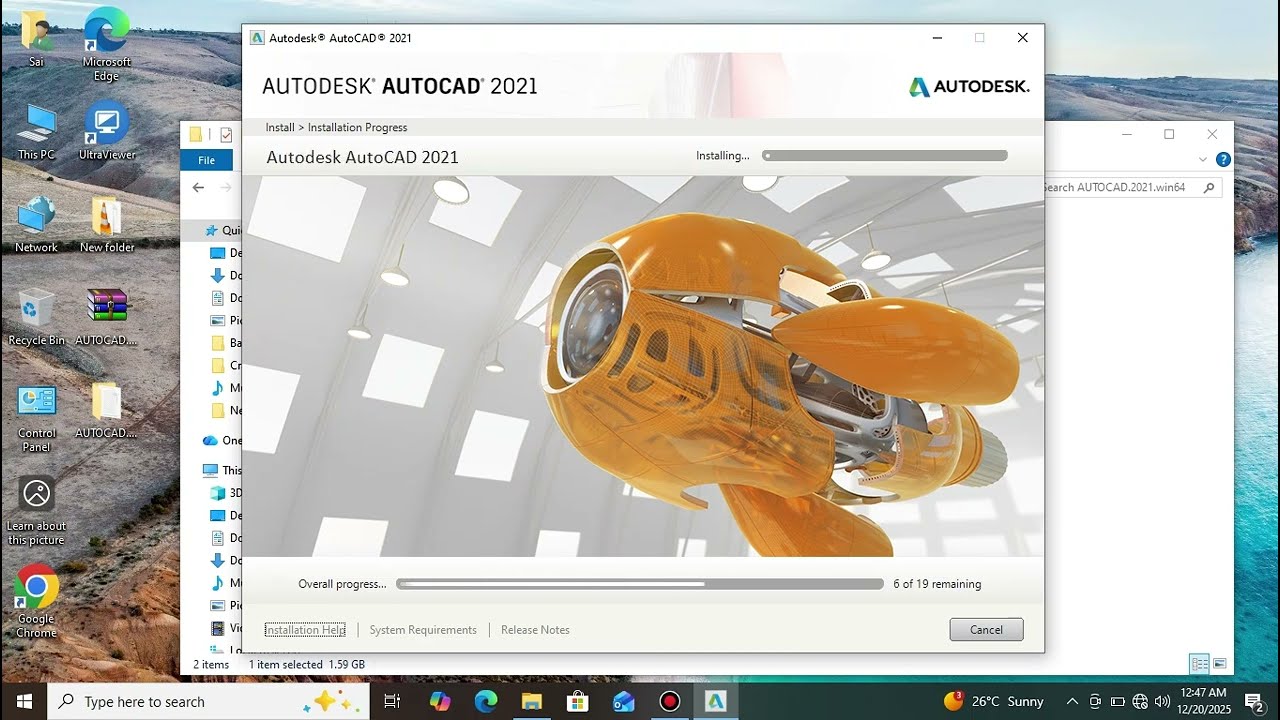Open the Release Notes link
The image size is (1280, 720).
[535, 630]
